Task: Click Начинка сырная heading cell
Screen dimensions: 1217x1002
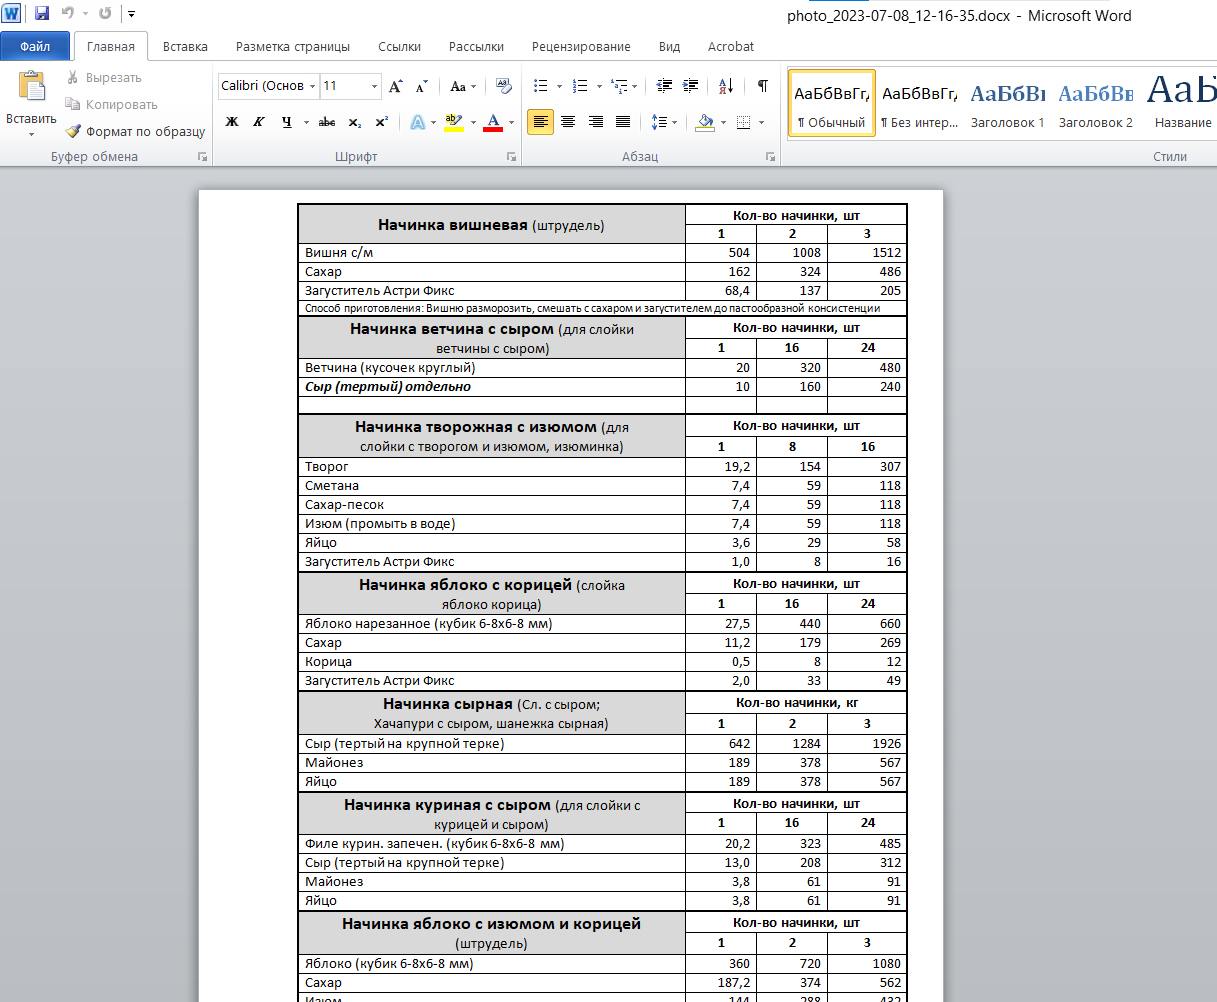Action: coord(491,713)
